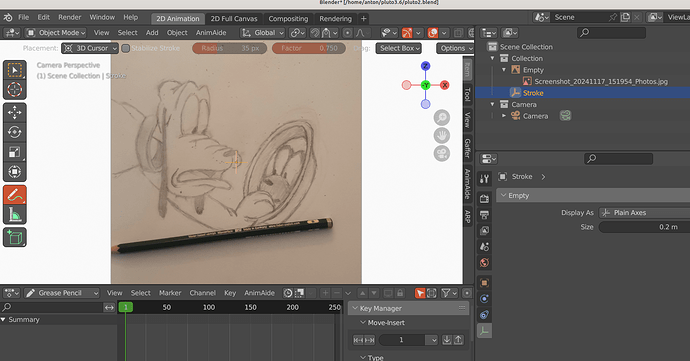
Task: Open the Options dropdown
Action: [455, 48]
